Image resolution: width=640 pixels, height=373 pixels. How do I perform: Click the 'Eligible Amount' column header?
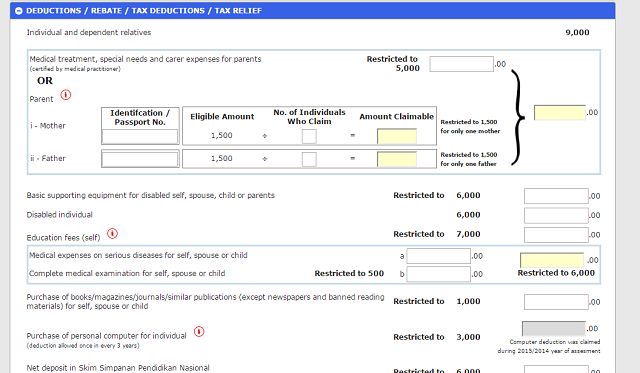pos(222,117)
